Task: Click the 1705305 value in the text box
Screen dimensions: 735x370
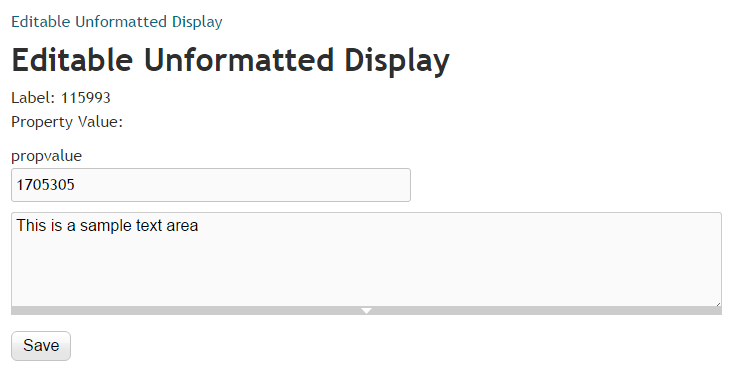Action: (45, 185)
